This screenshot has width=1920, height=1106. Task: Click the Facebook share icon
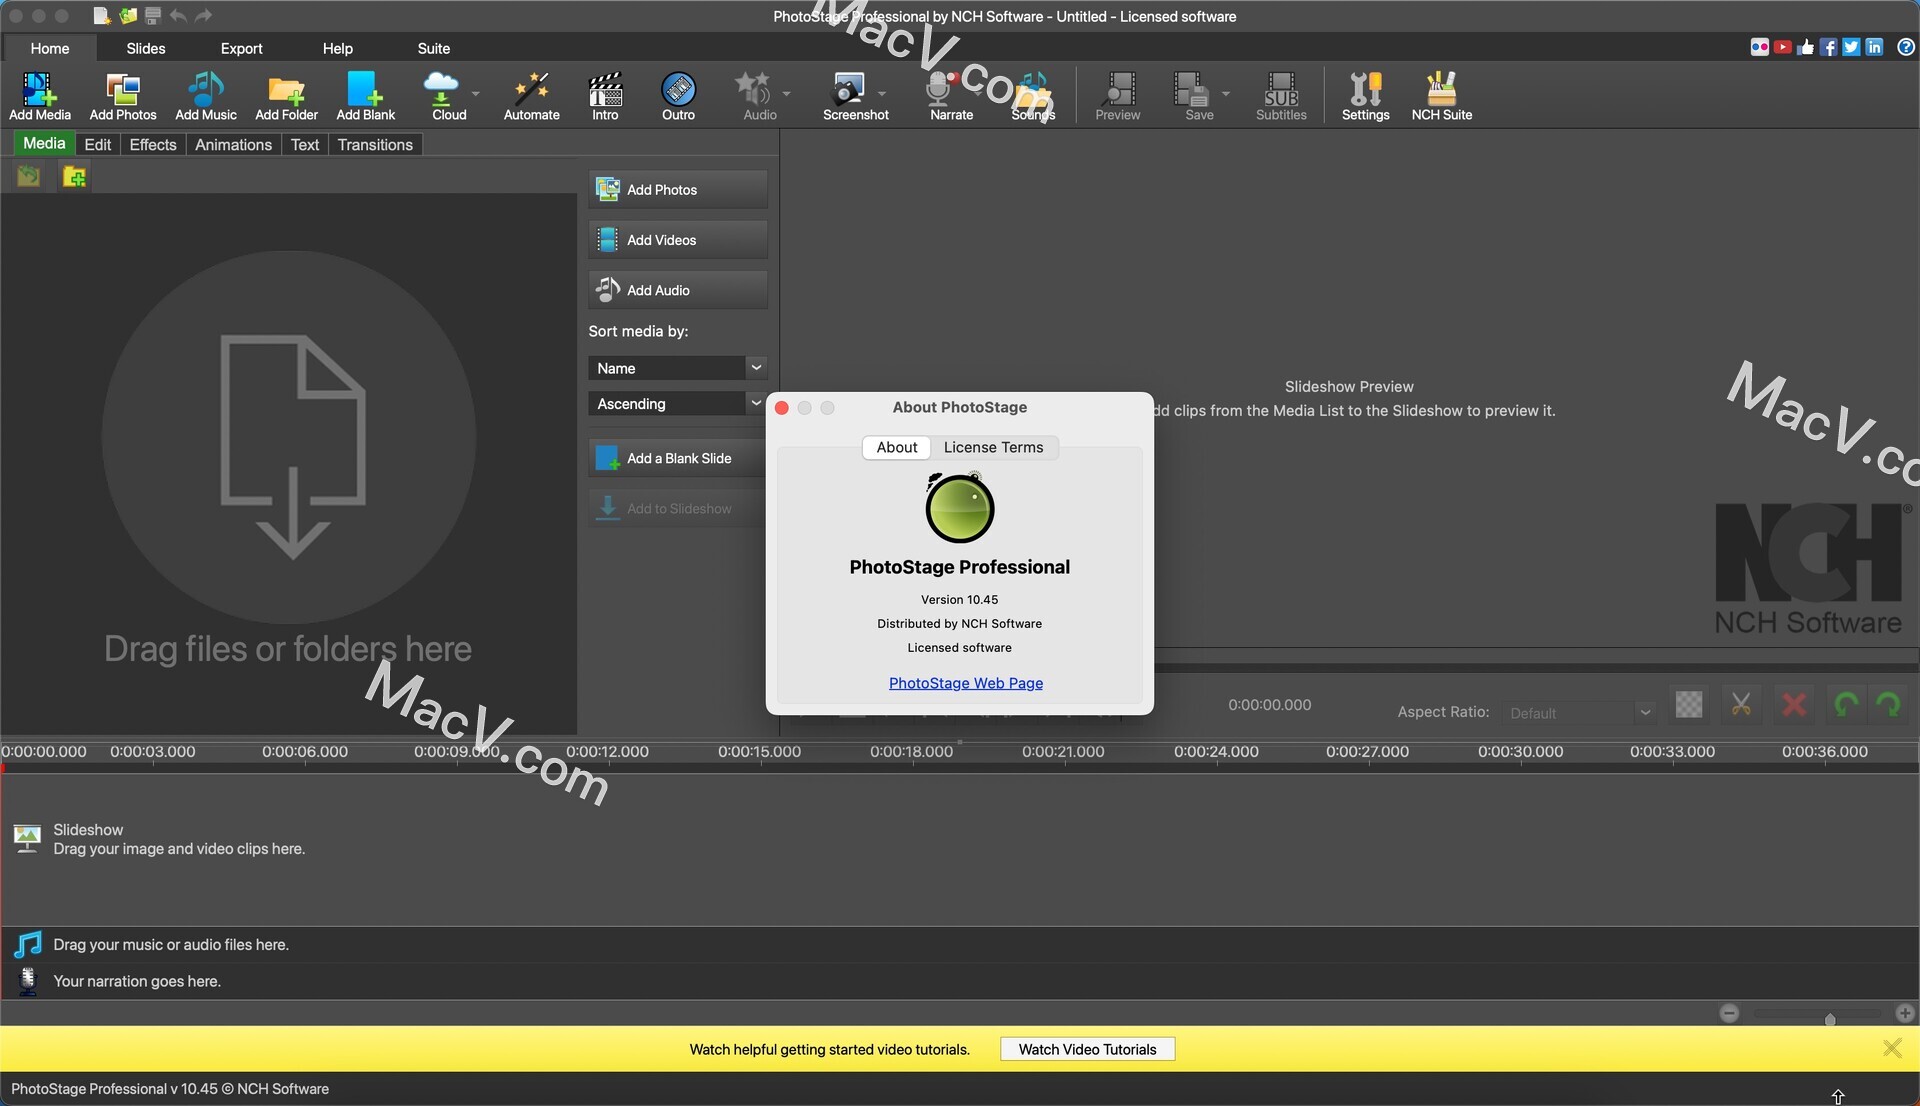click(x=1828, y=47)
